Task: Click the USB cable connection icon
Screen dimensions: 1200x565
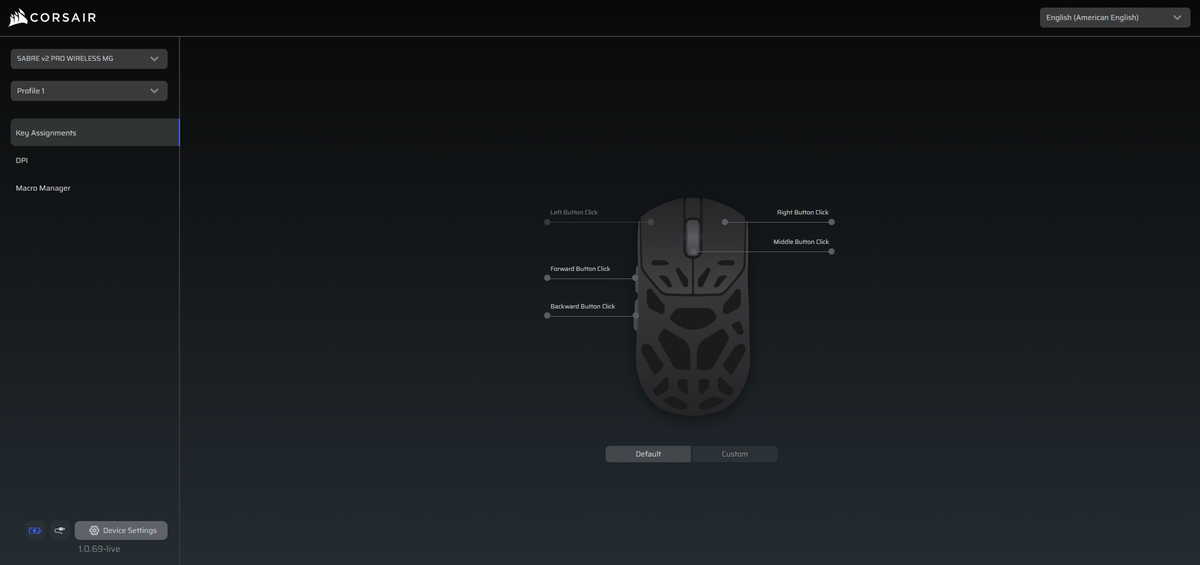Action: pyautogui.click(x=59, y=531)
